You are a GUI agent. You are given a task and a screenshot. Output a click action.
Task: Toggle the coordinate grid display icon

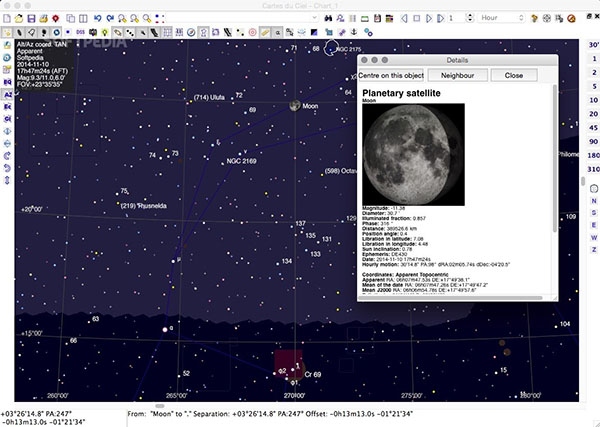[167, 33]
